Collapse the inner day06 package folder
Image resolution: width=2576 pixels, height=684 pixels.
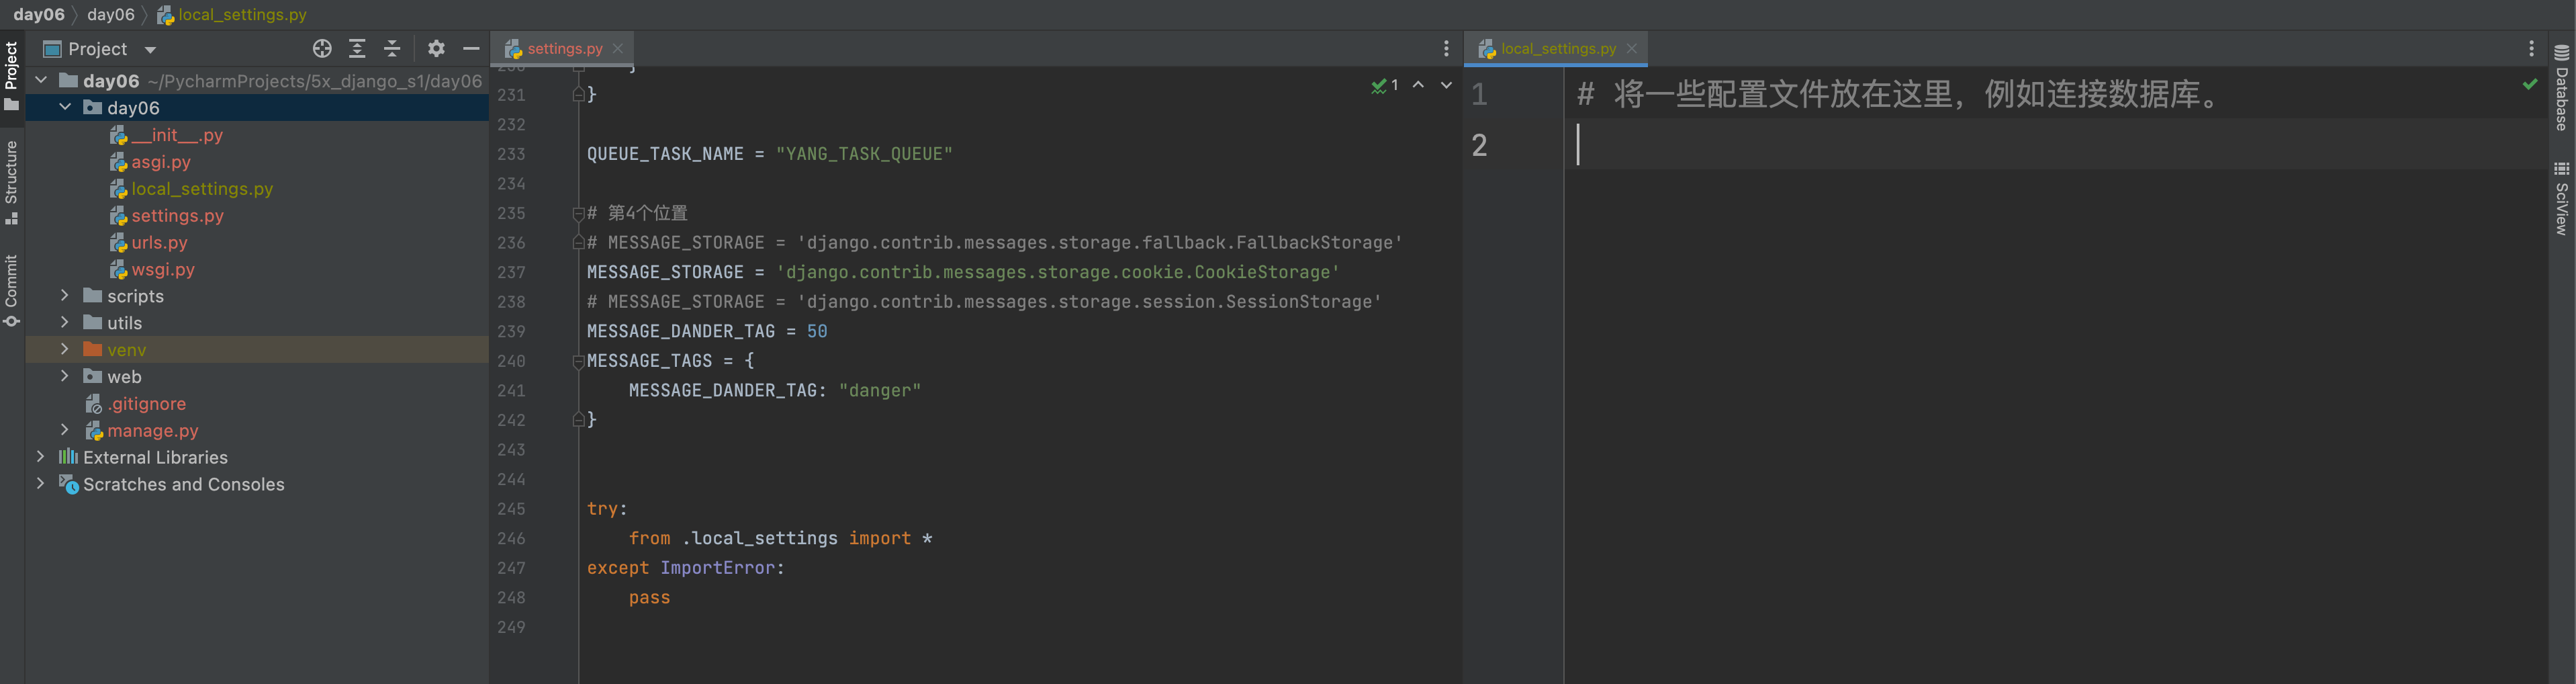(x=65, y=107)
